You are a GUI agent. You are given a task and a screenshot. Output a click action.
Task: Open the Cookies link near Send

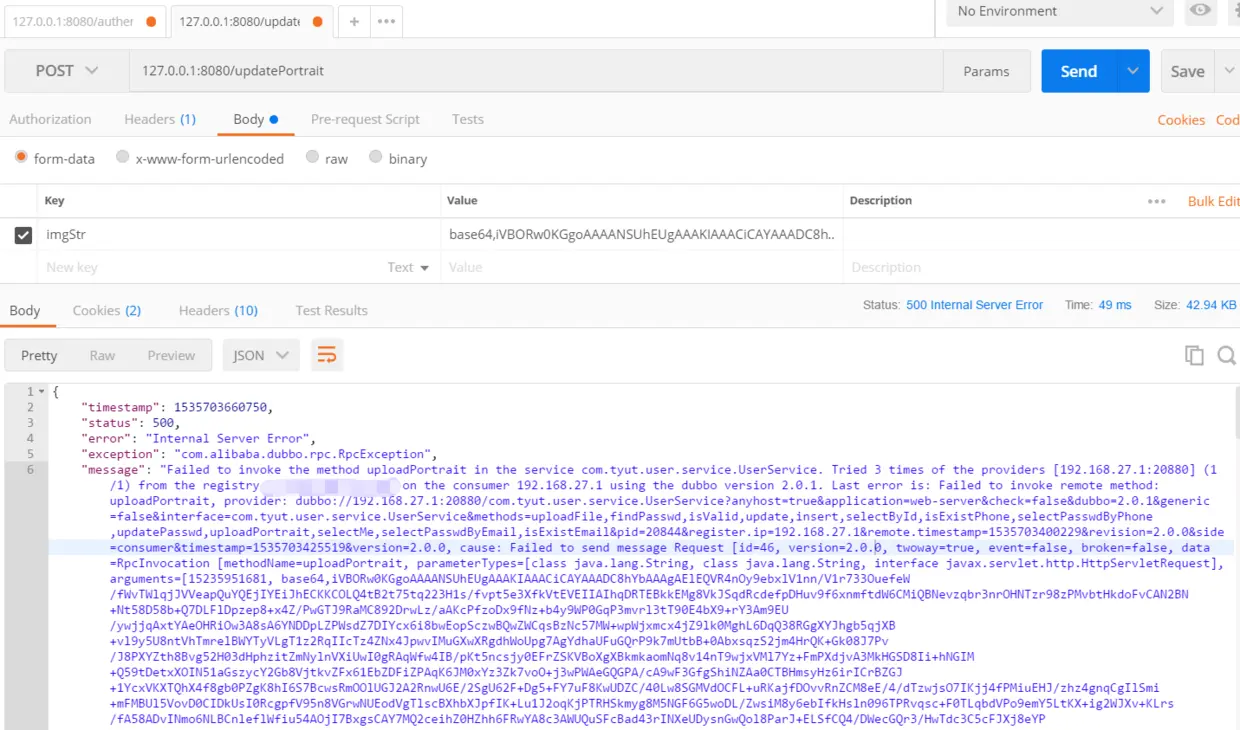coord(1181,120)
